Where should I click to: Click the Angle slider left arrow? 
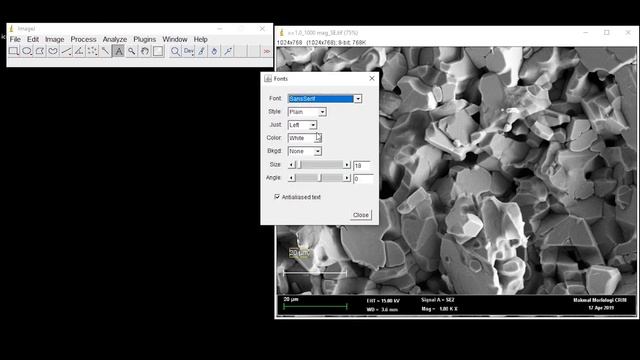[291, 178]
